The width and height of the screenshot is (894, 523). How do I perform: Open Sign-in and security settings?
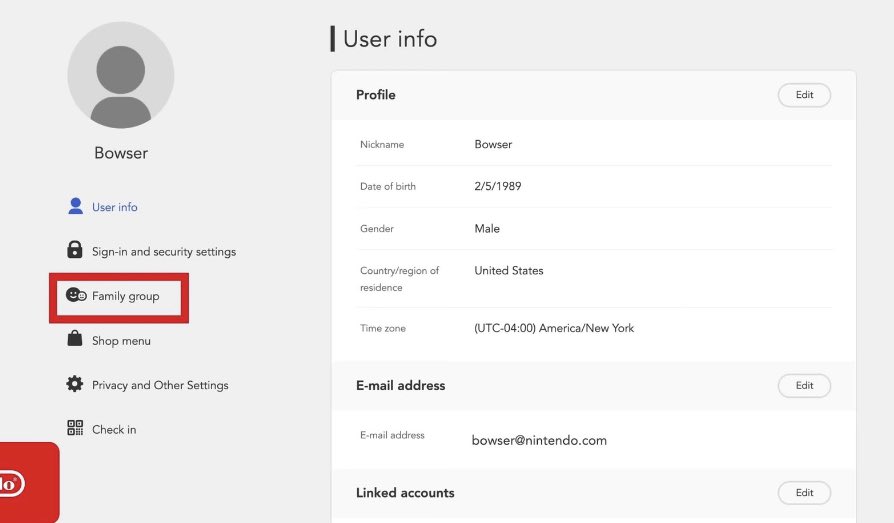(164, 252)
